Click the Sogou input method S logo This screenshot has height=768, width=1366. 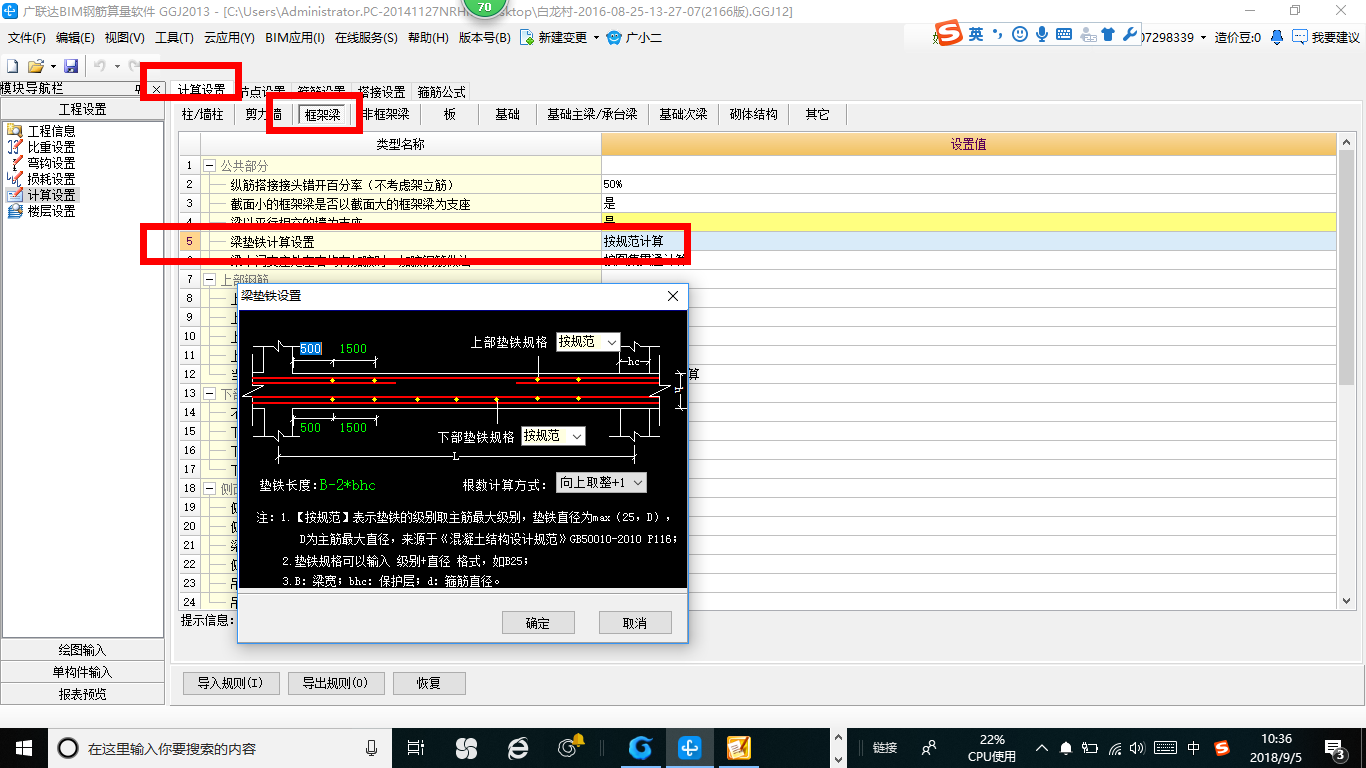point(948,34)
